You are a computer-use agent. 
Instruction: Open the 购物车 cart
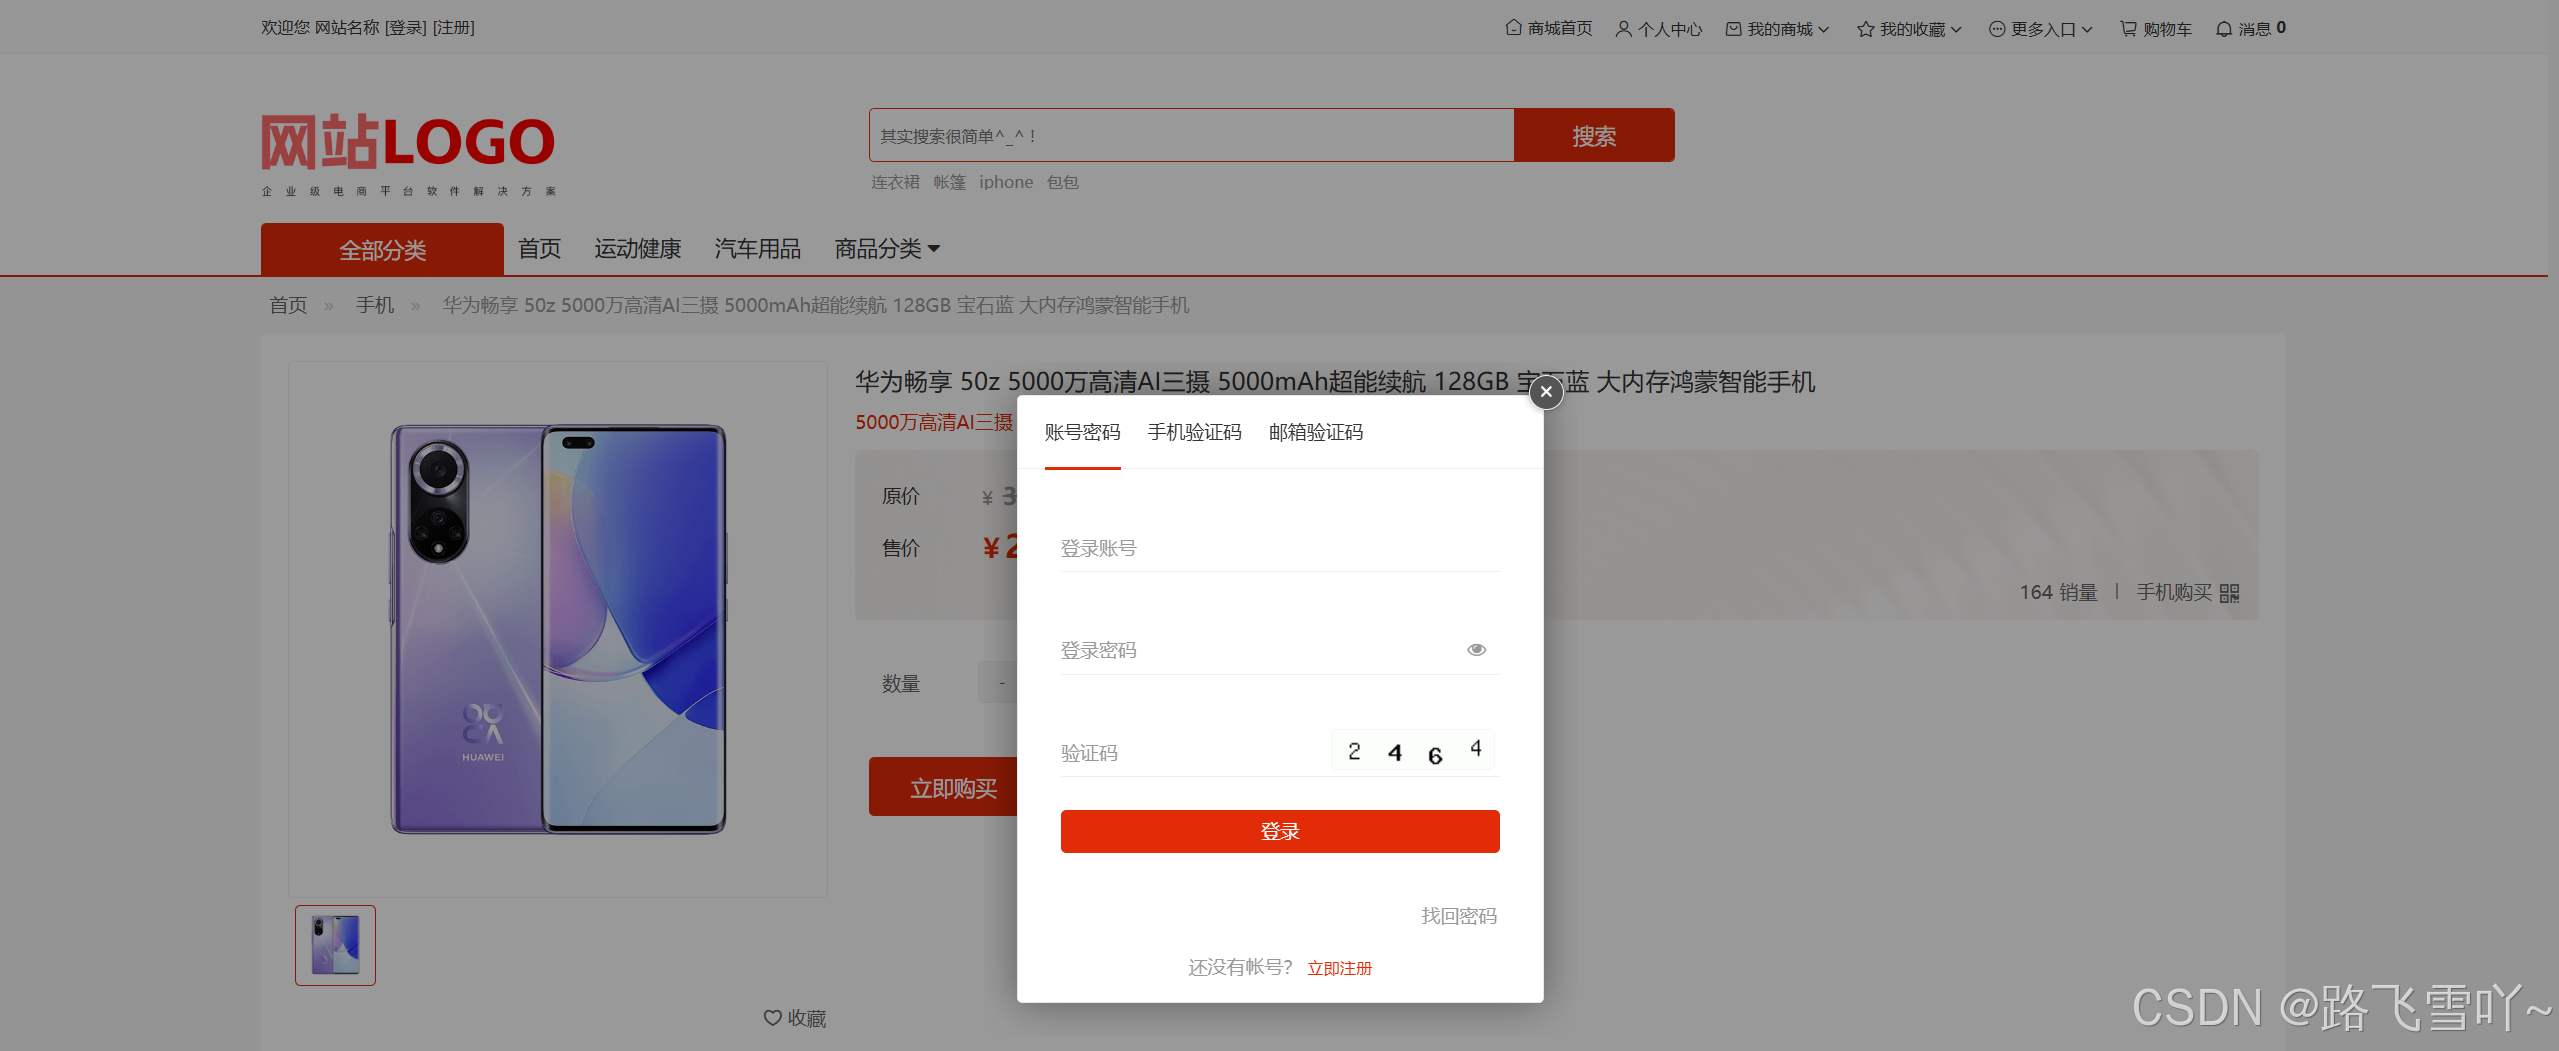tap(2156, 29)
